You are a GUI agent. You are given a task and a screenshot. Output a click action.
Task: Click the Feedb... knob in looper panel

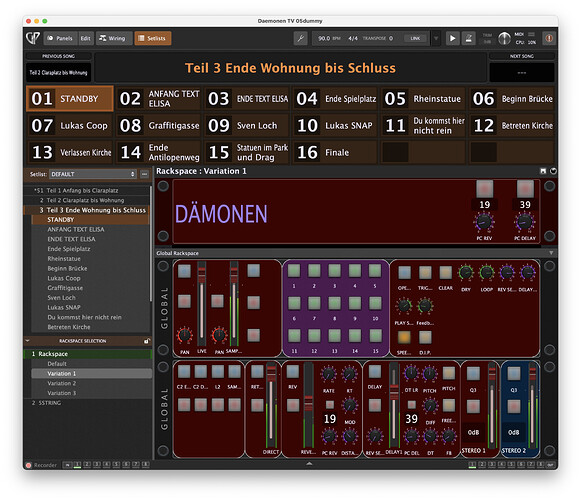tap(425, 305)
